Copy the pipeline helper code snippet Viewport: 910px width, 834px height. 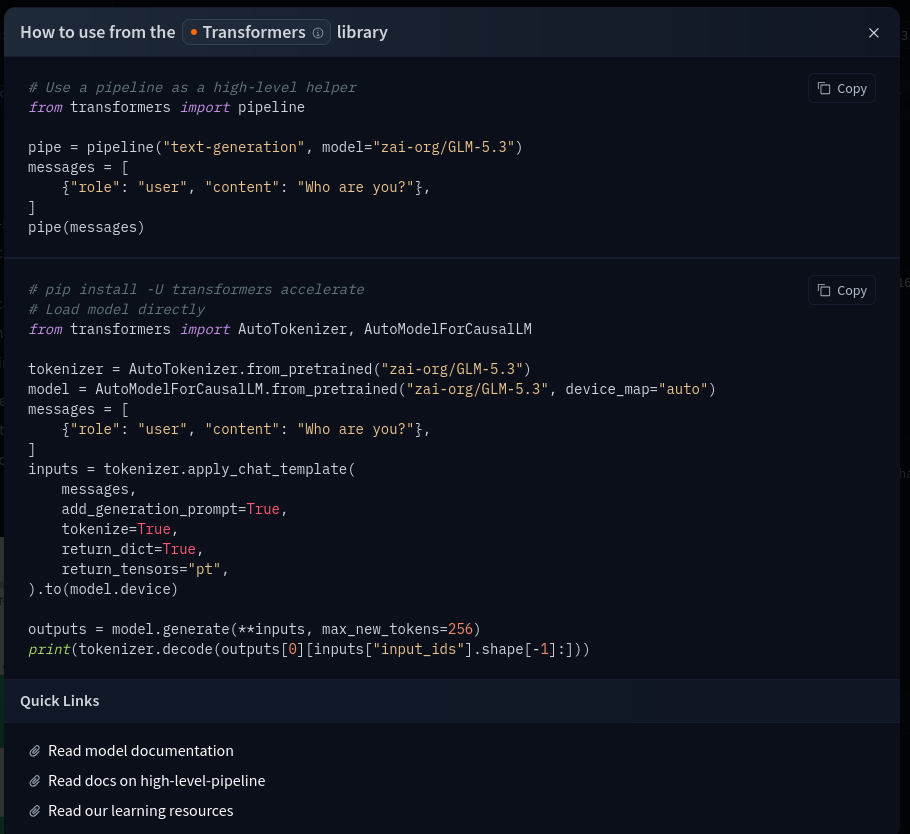click(x=842, y=88)
